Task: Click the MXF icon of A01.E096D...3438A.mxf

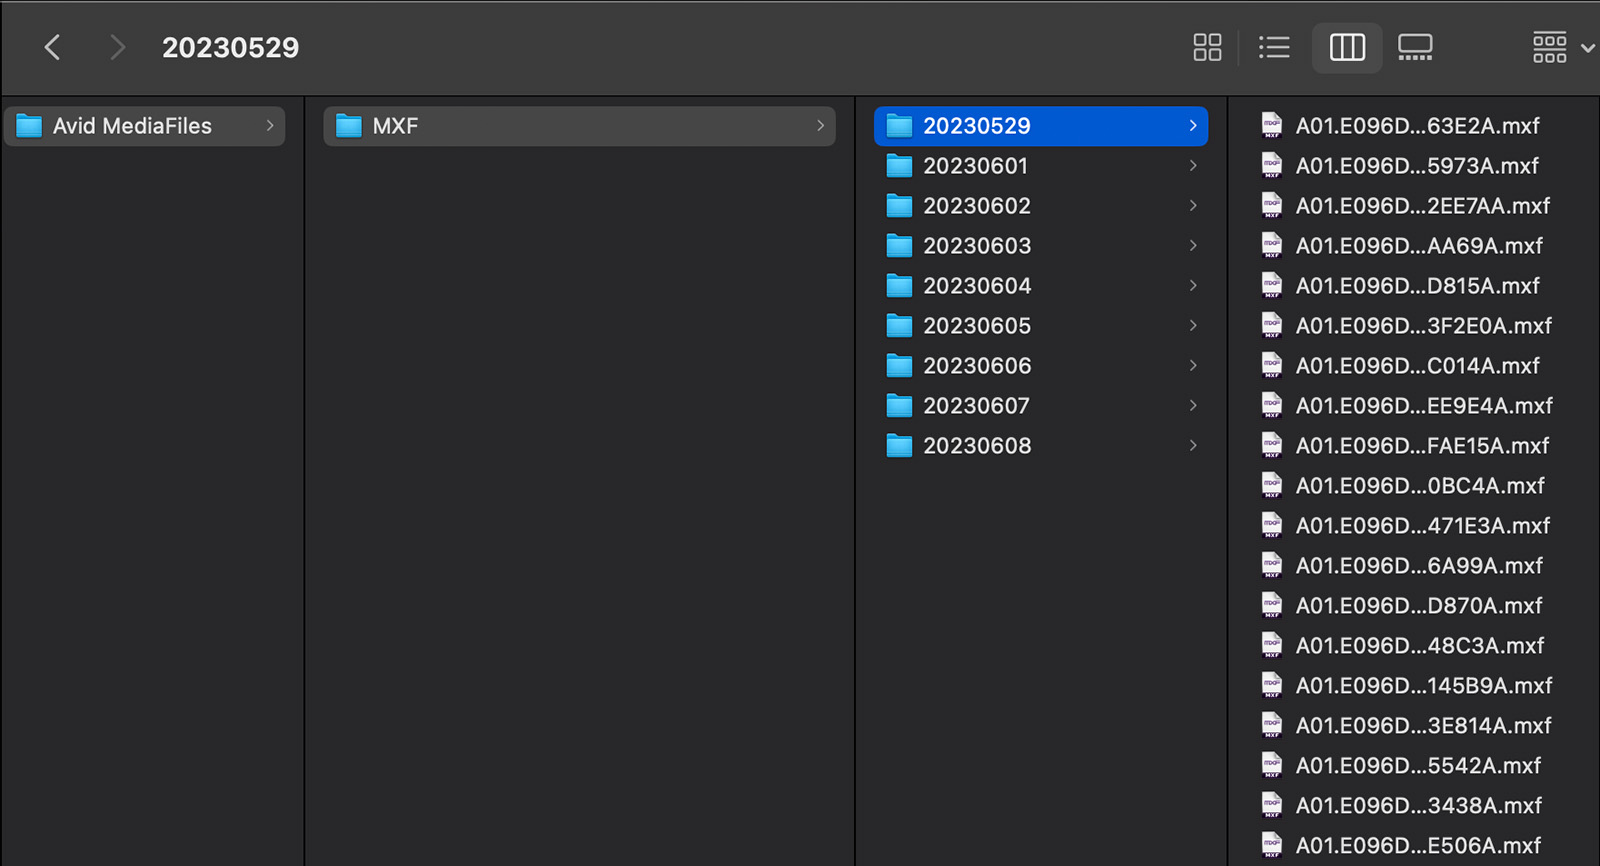Action: click(1272, 806)
